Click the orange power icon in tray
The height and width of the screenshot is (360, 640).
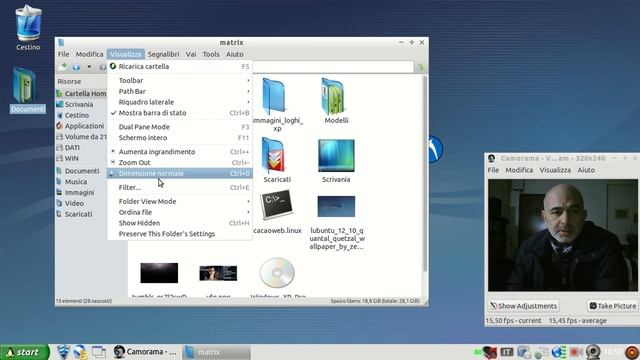pos(632,352)
